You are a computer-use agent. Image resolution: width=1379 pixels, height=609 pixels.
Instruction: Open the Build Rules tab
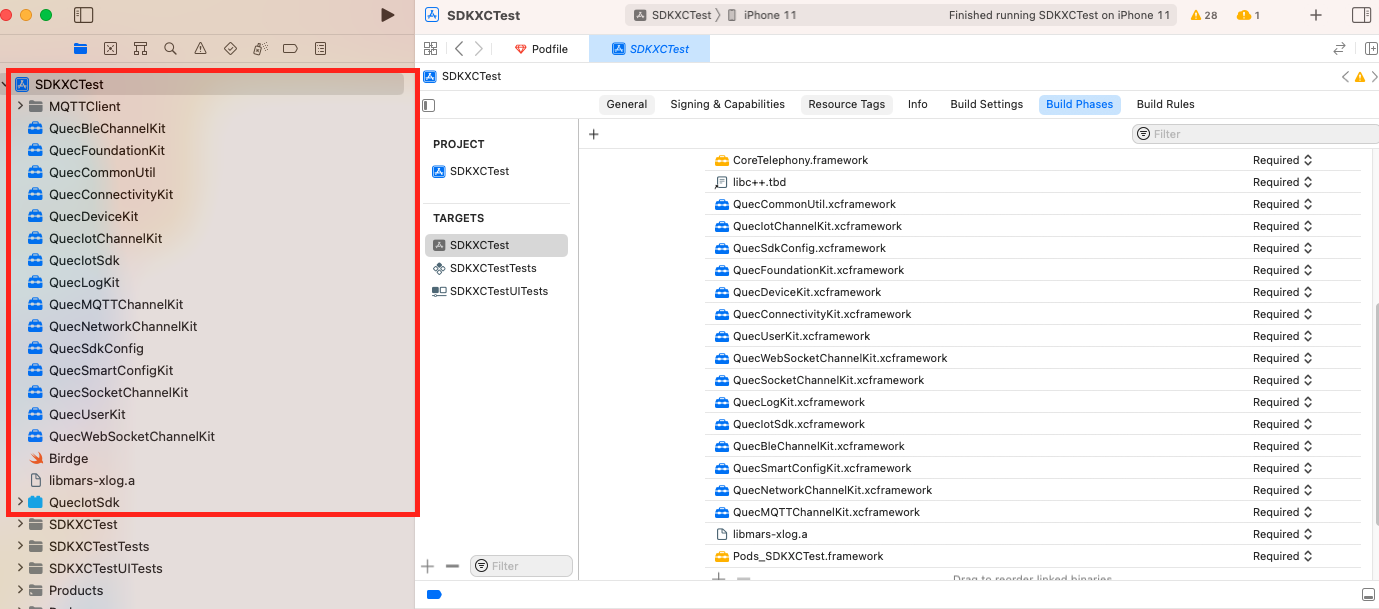[1165, 104]
